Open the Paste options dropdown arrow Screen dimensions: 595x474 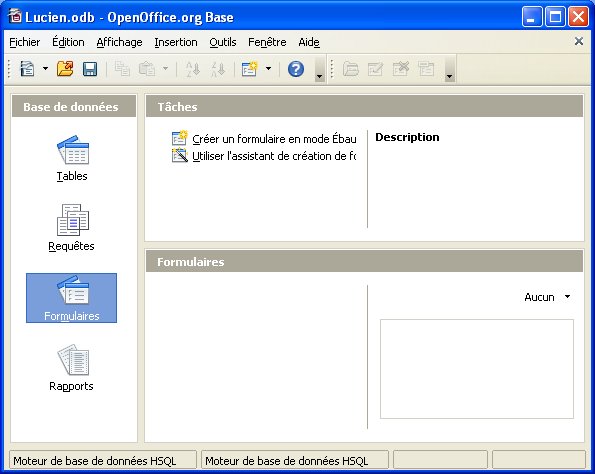(165, 69)
